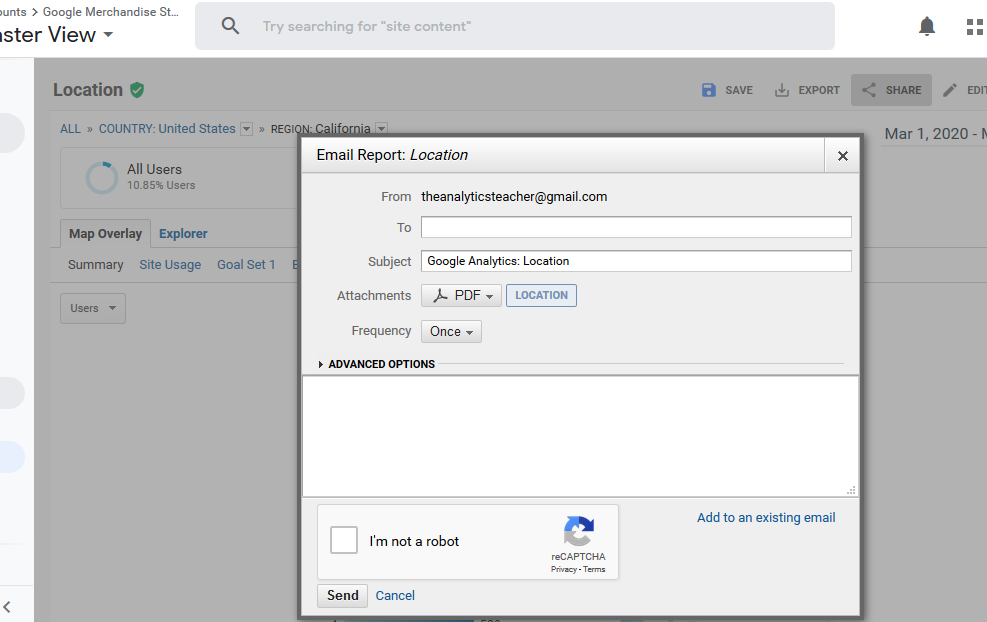Image resolution: width=987 pixels, height=622 pixels.
Task: Check the I'm not a robot box
Action: point(344,541)
